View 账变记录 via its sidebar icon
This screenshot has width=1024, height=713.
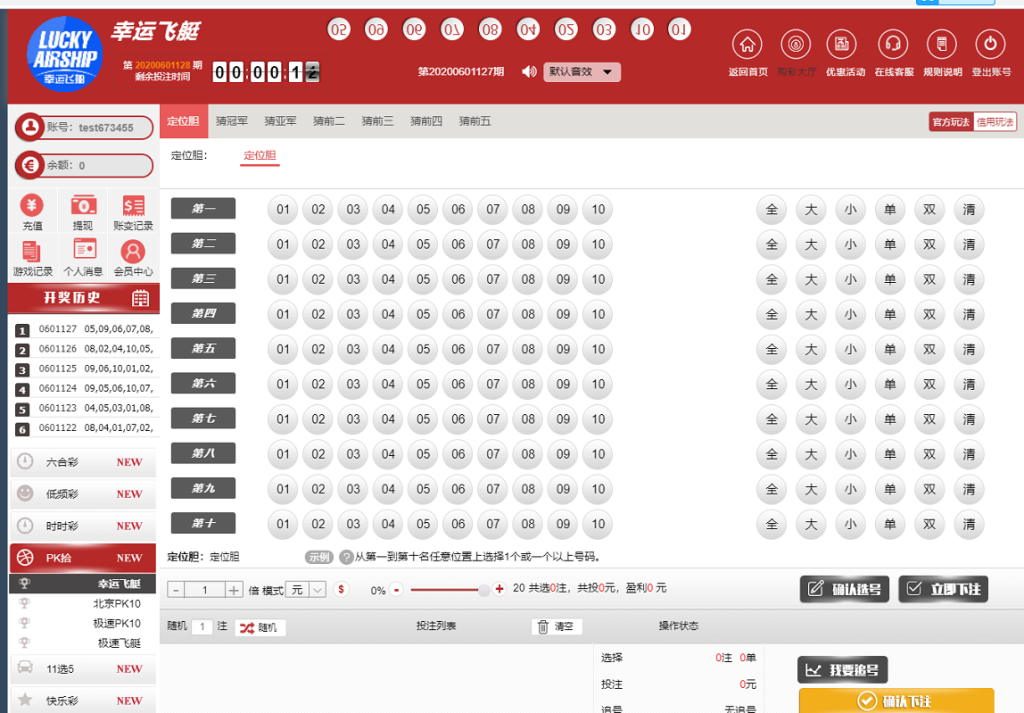(x=134, y=207)
